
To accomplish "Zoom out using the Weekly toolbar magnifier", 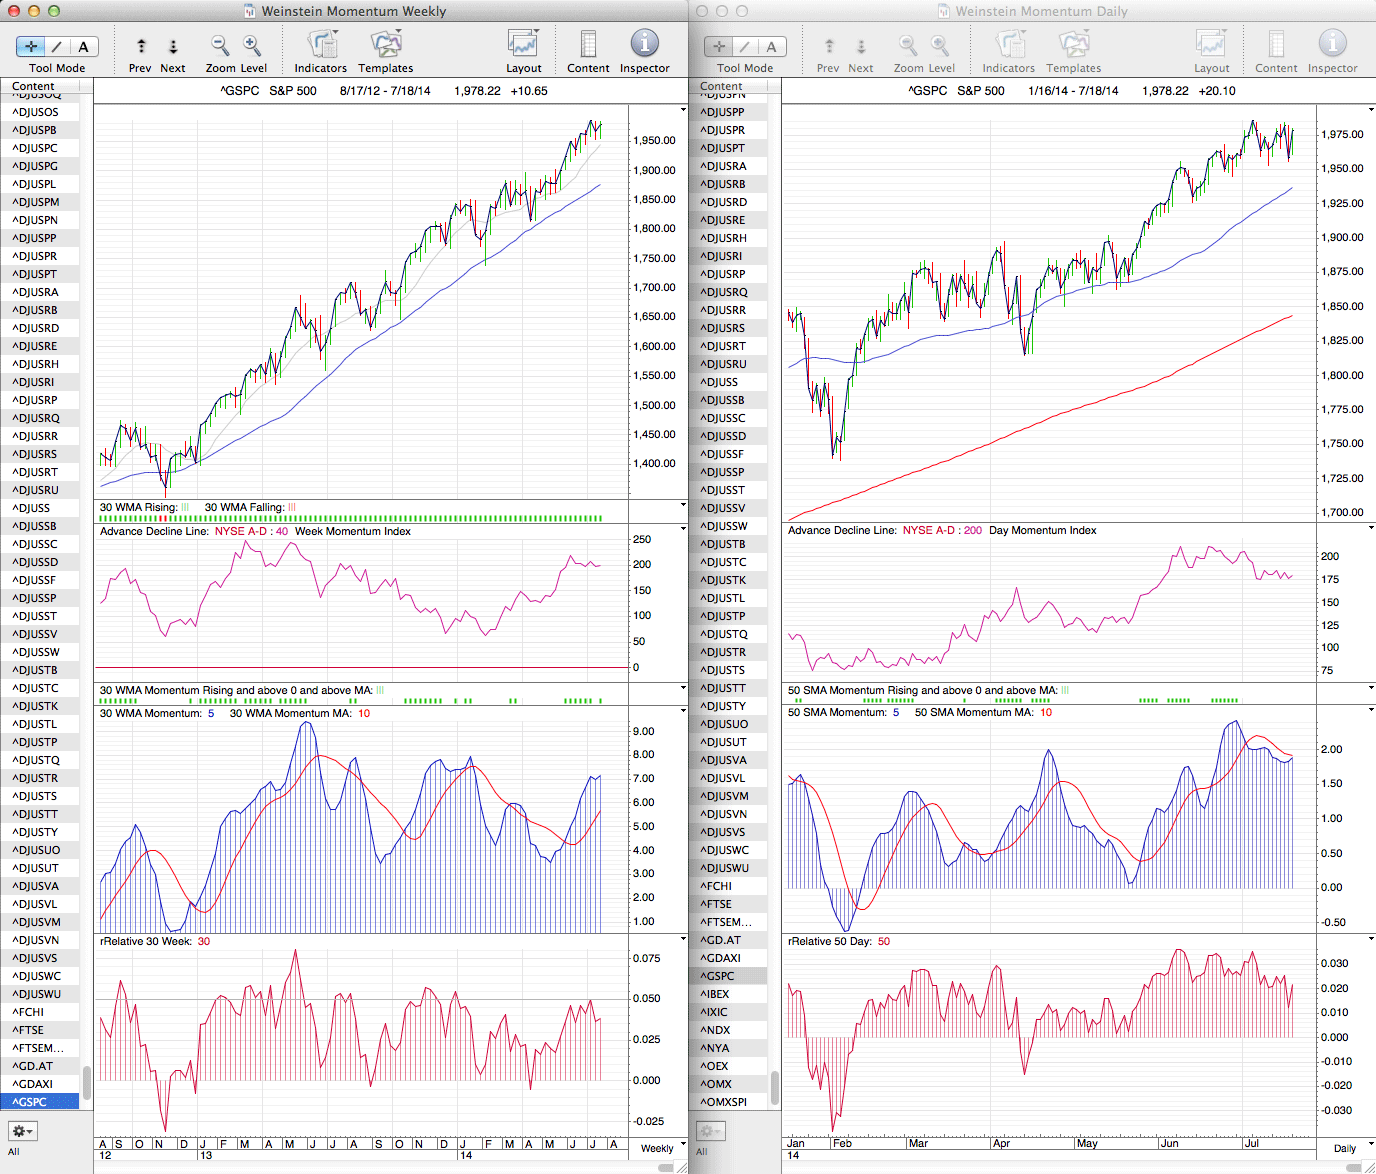I will click(x=220, y=46).
